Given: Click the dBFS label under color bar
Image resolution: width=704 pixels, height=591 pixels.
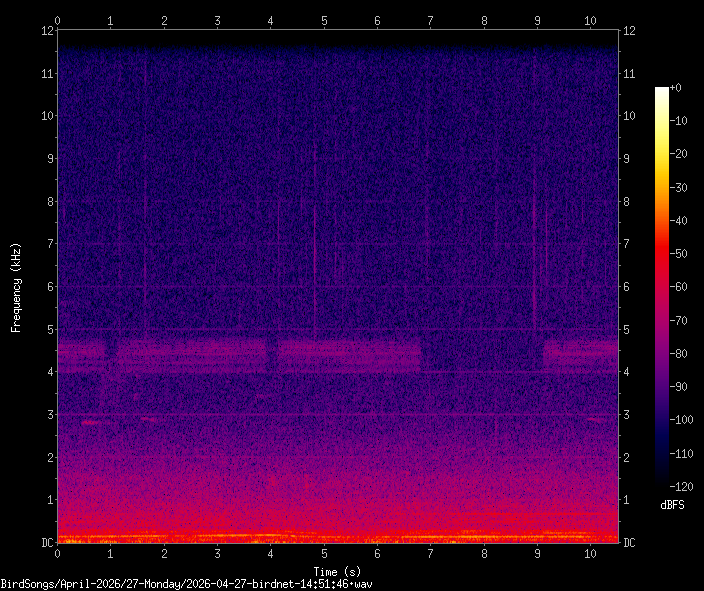Looking at the screenshot, I should pos(672,505).
